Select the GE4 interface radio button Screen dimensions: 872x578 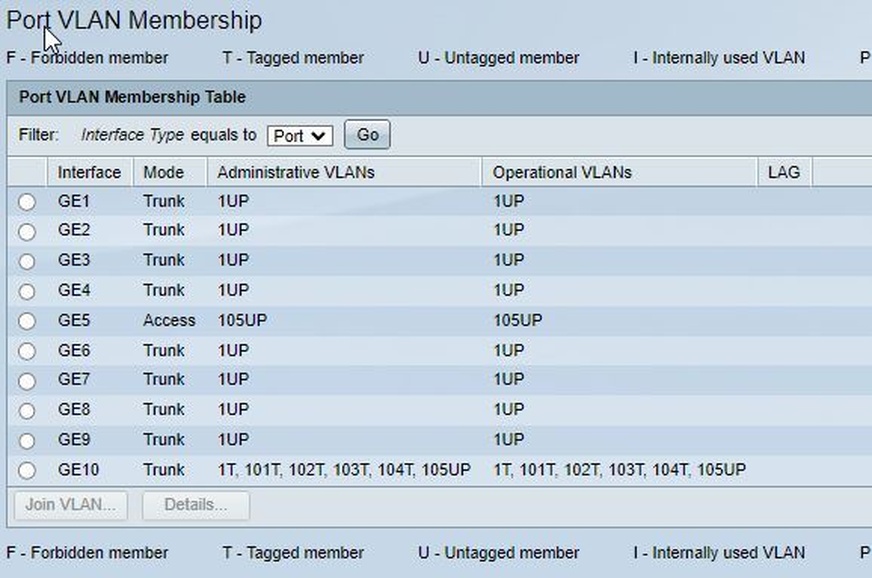click(27, 292)
